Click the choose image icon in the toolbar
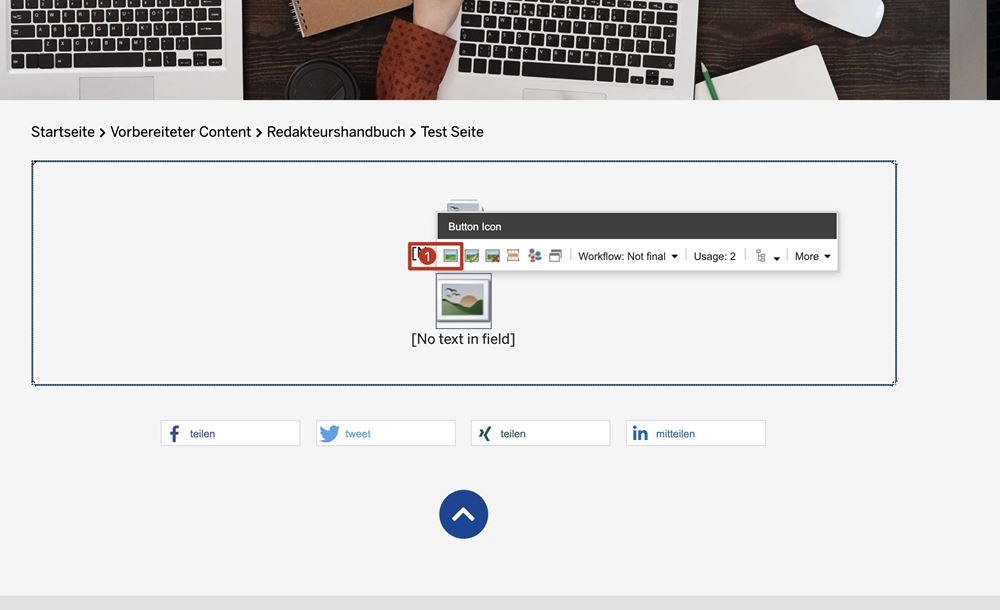 [451, 257]
